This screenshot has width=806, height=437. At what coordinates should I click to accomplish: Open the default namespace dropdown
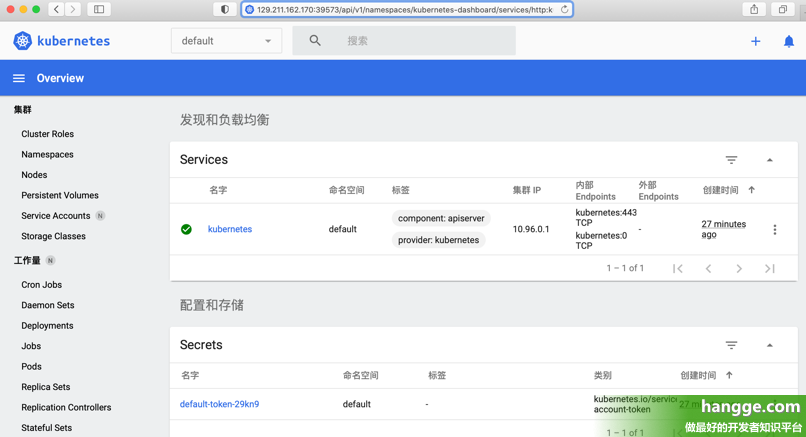pos(226,41)
